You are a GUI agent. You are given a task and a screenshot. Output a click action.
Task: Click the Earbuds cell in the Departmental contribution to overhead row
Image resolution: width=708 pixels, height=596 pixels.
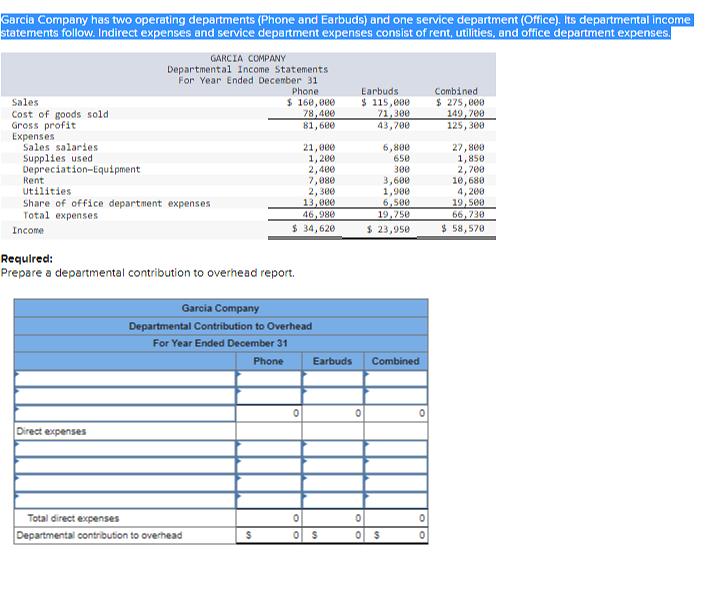point(333,535)
